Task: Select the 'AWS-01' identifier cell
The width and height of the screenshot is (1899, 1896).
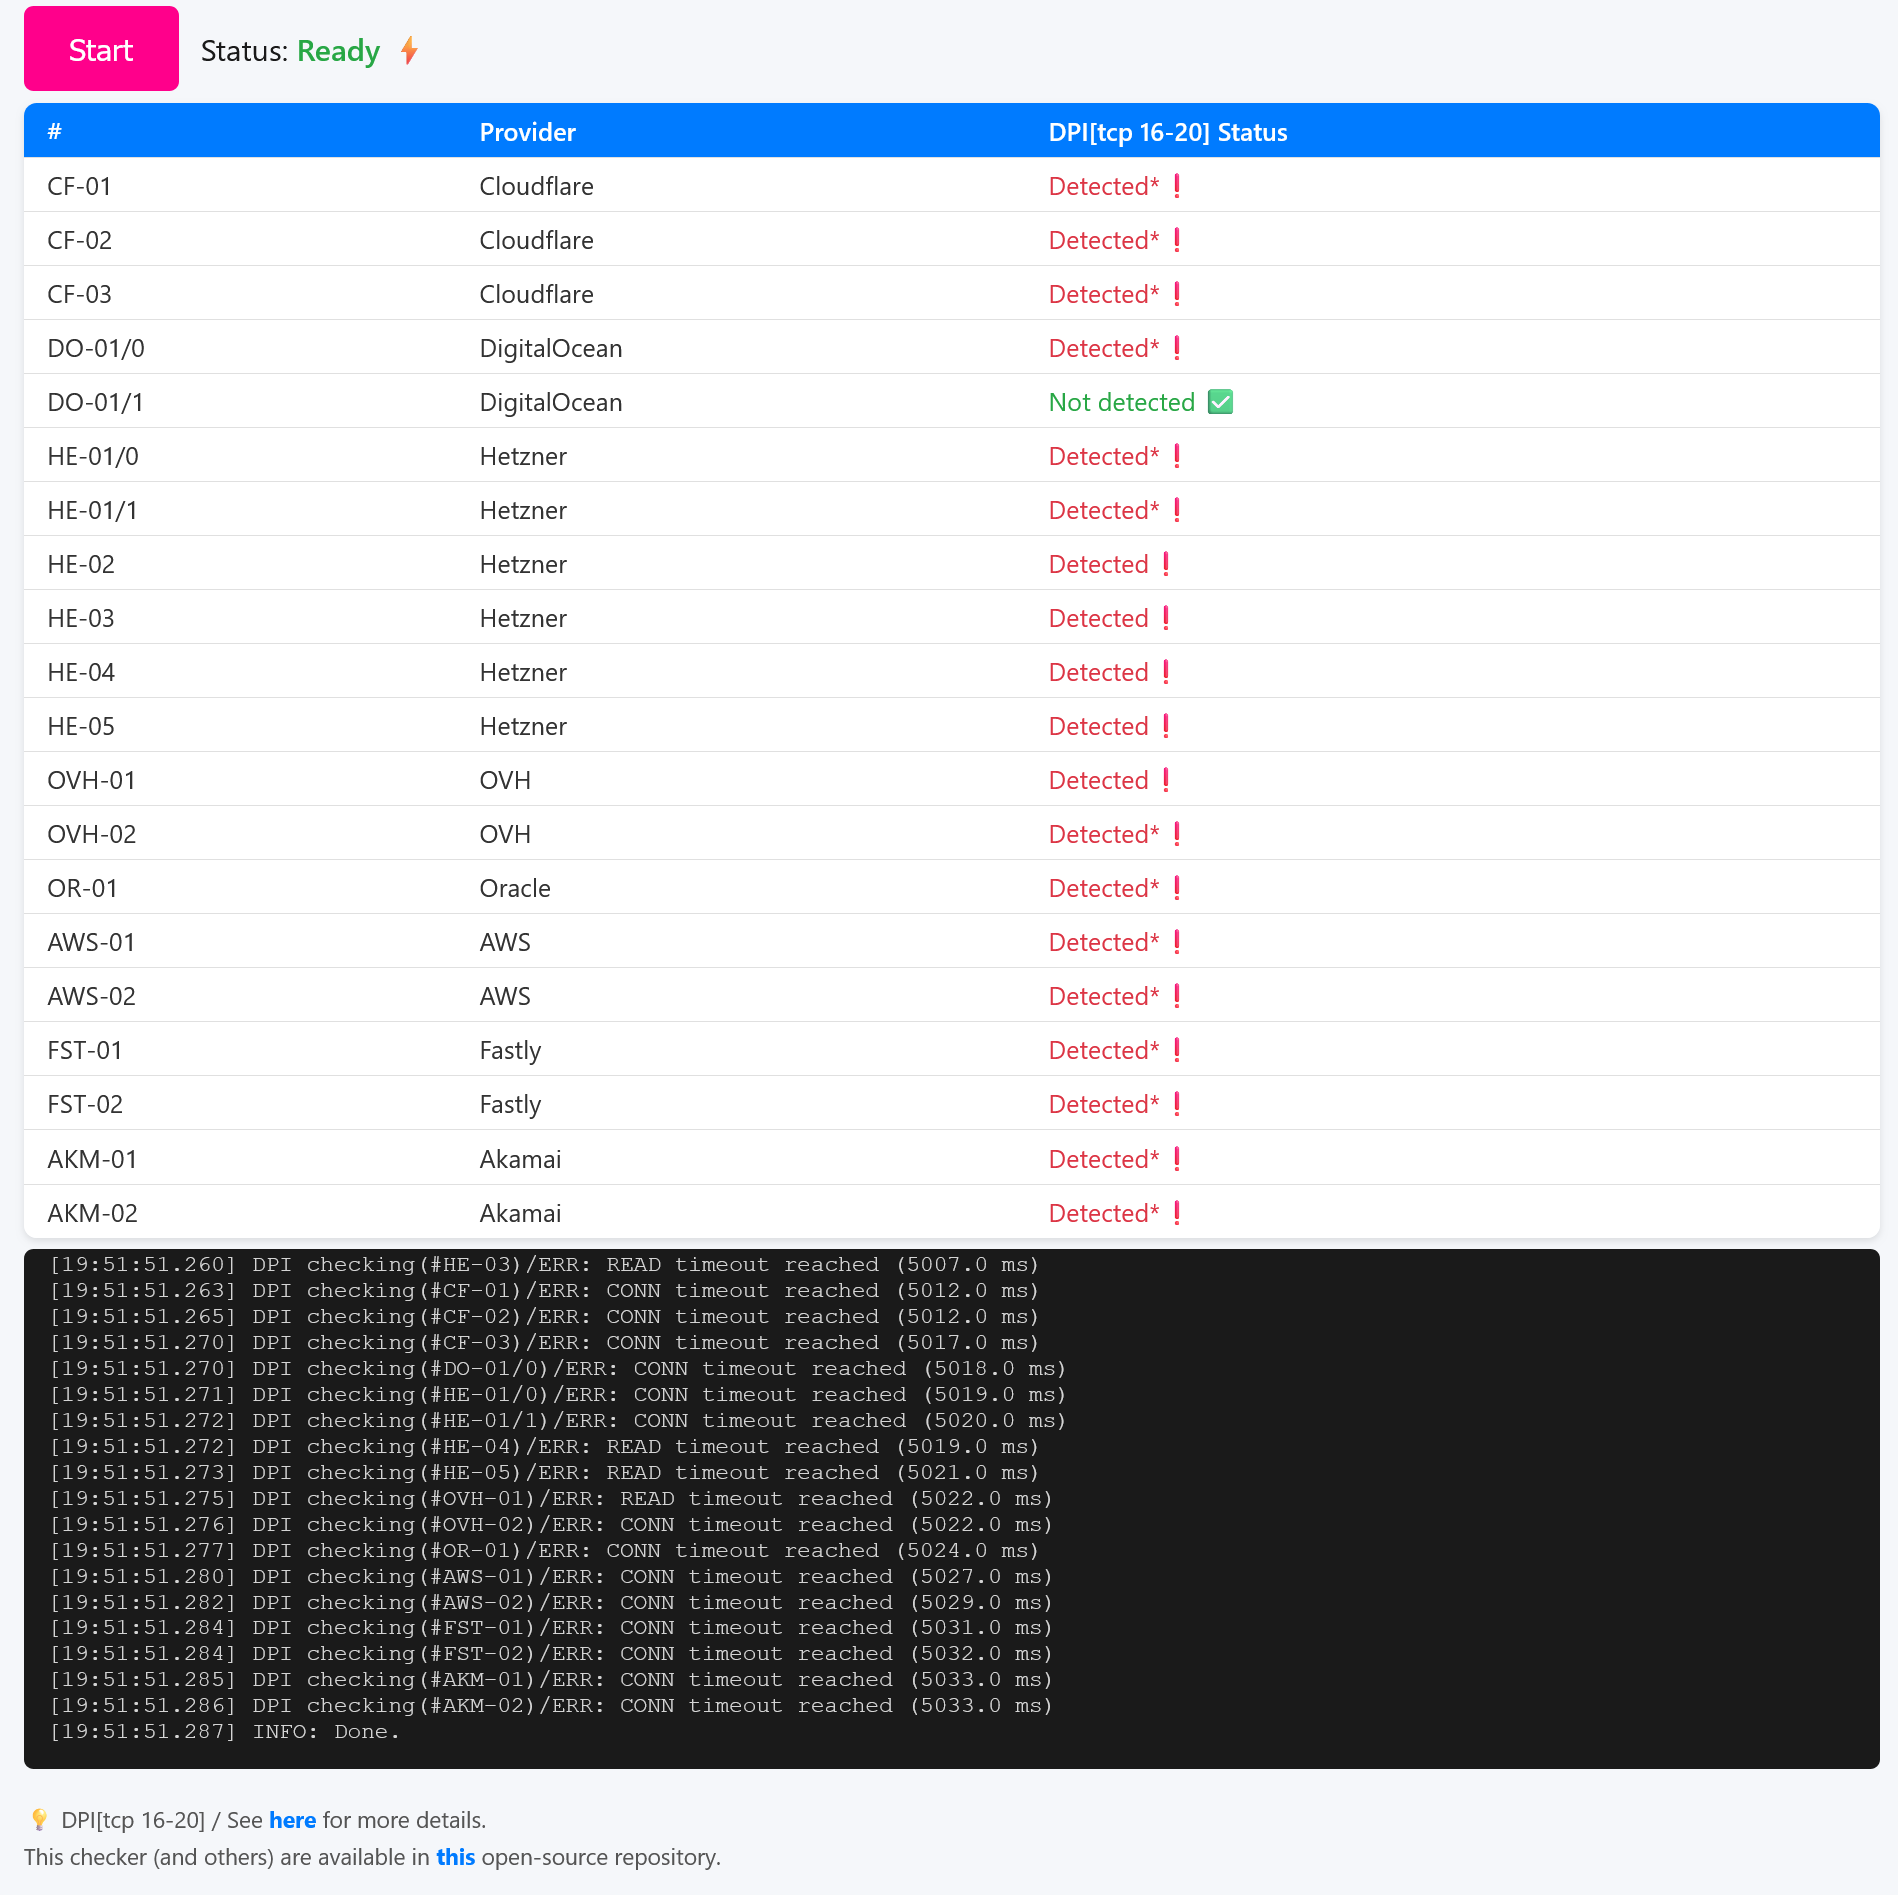Action: [92, 942]
